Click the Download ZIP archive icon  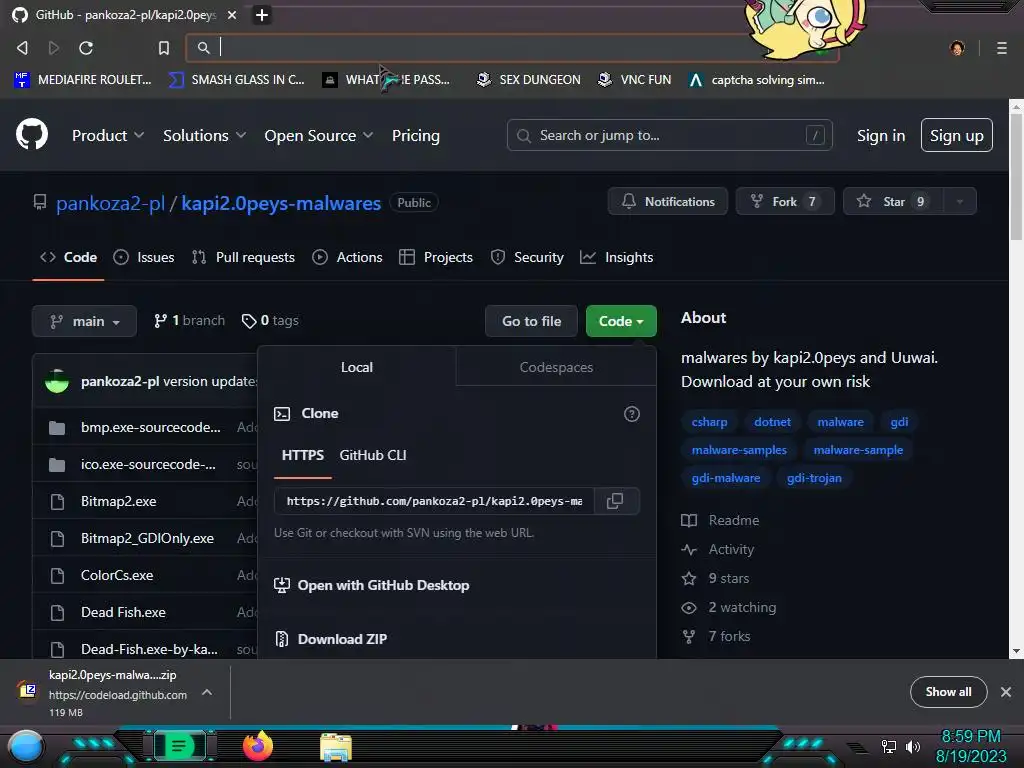282,639
